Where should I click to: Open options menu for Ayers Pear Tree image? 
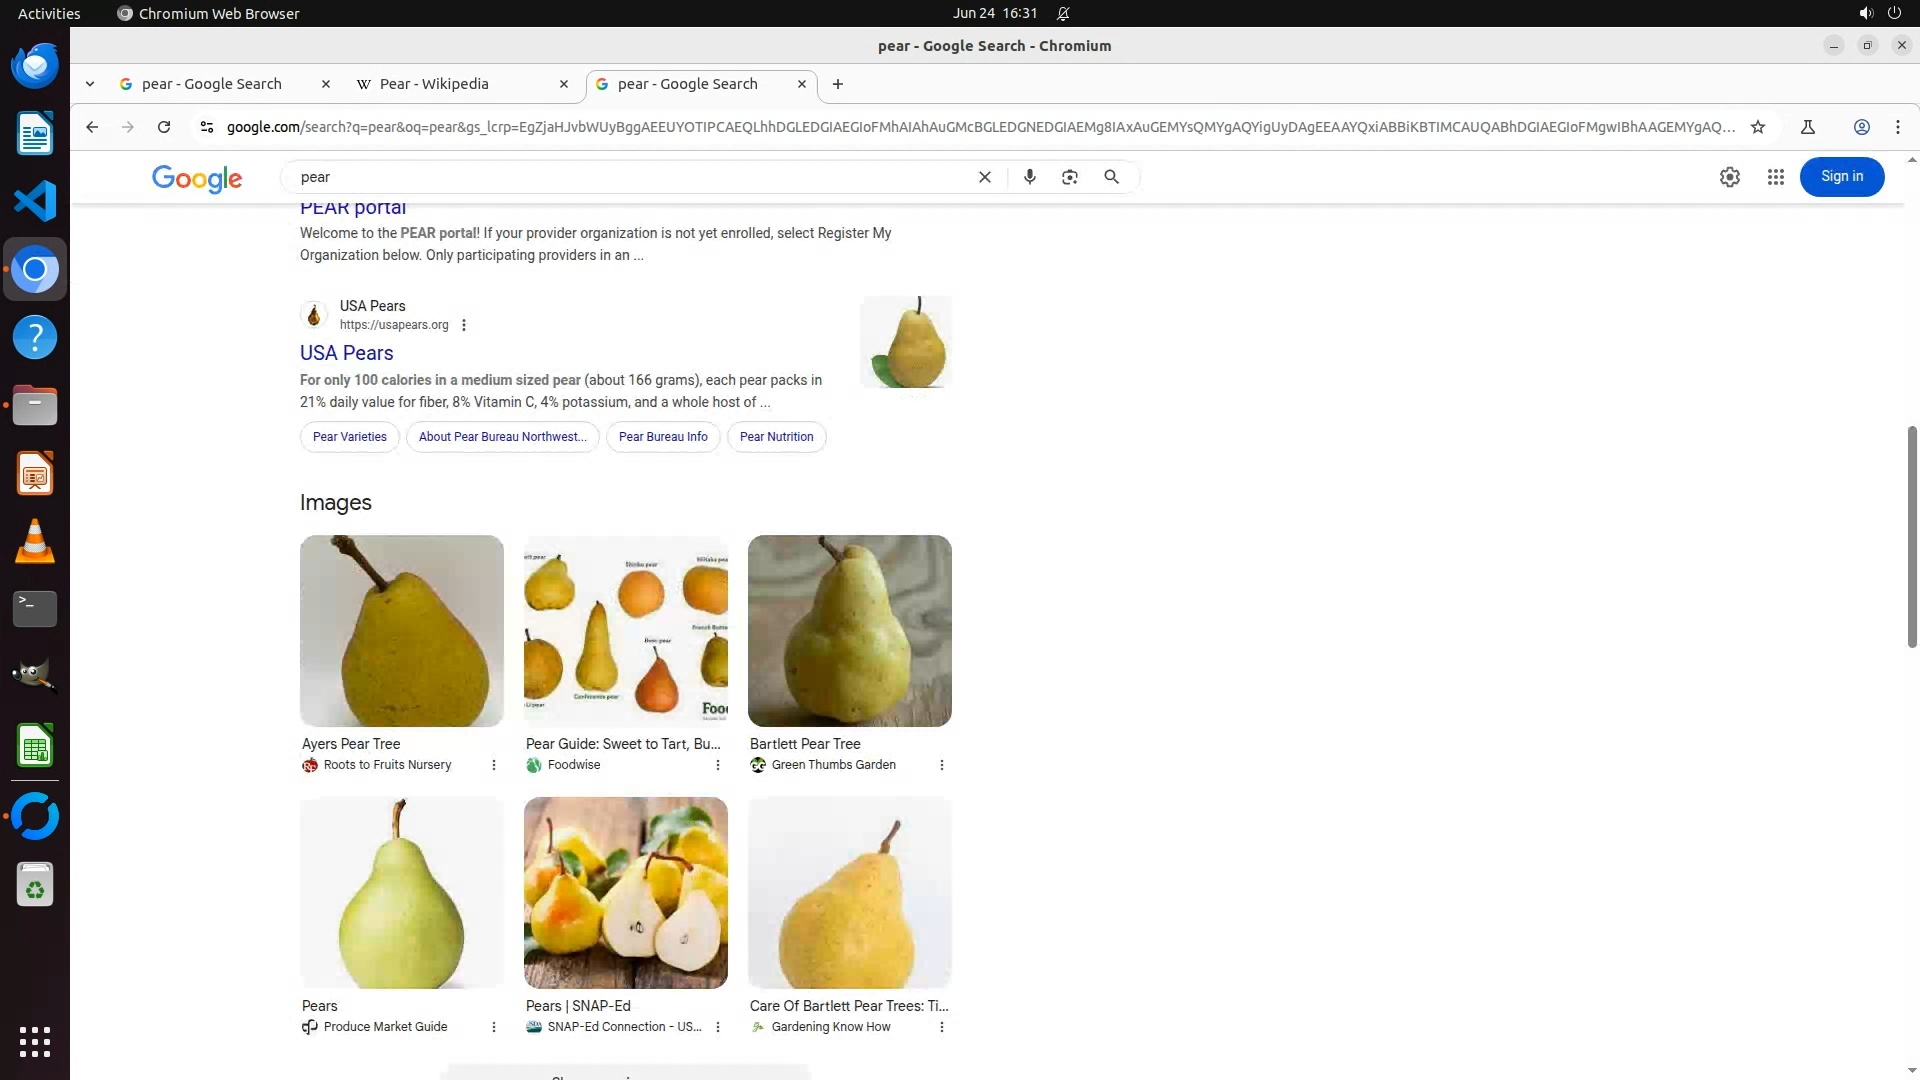pos(493,765)
